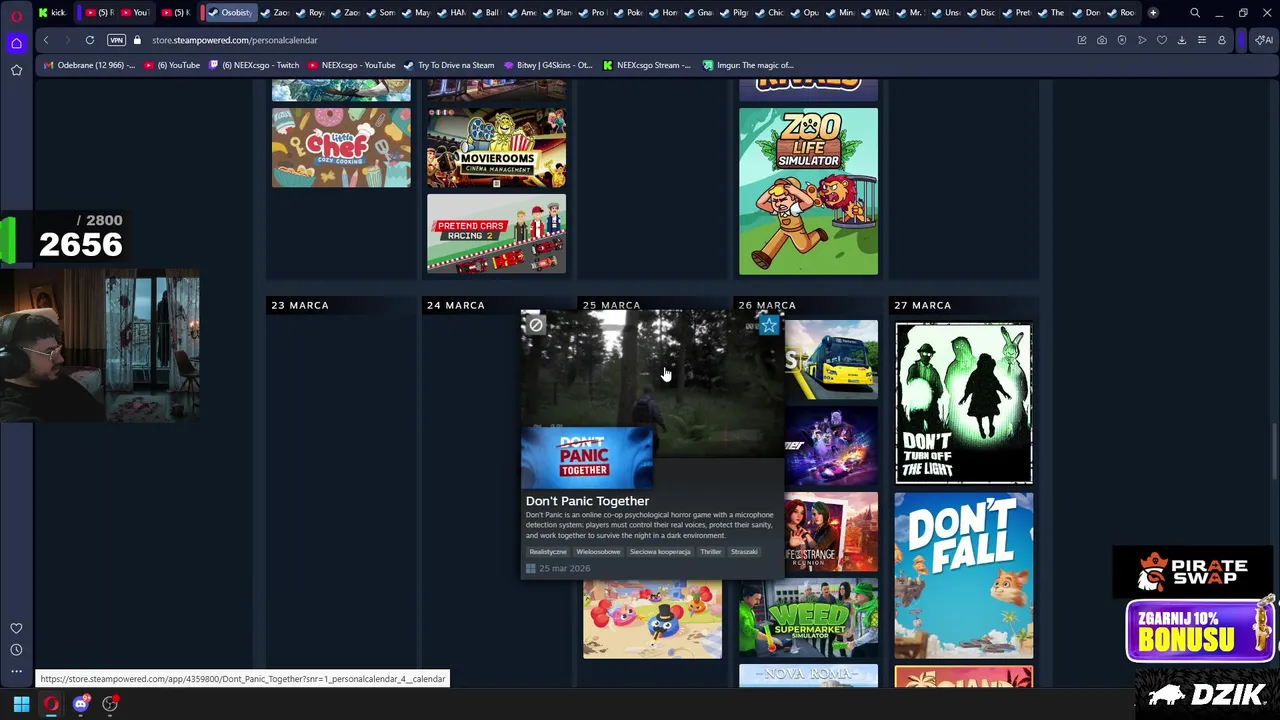
Task: Go forward using the browser forward arrow
Action: (67, 40)
